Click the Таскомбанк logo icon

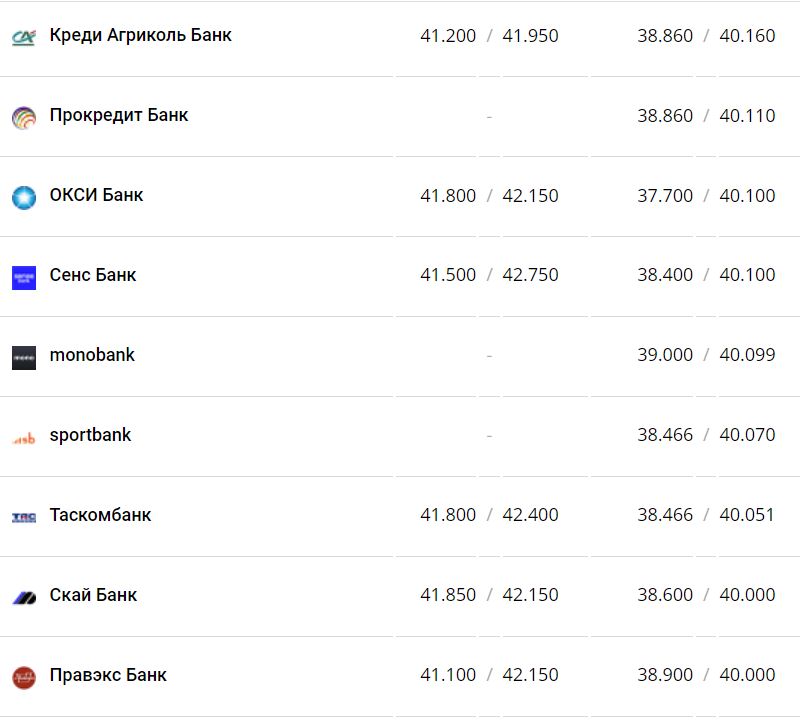pos(24,517)
